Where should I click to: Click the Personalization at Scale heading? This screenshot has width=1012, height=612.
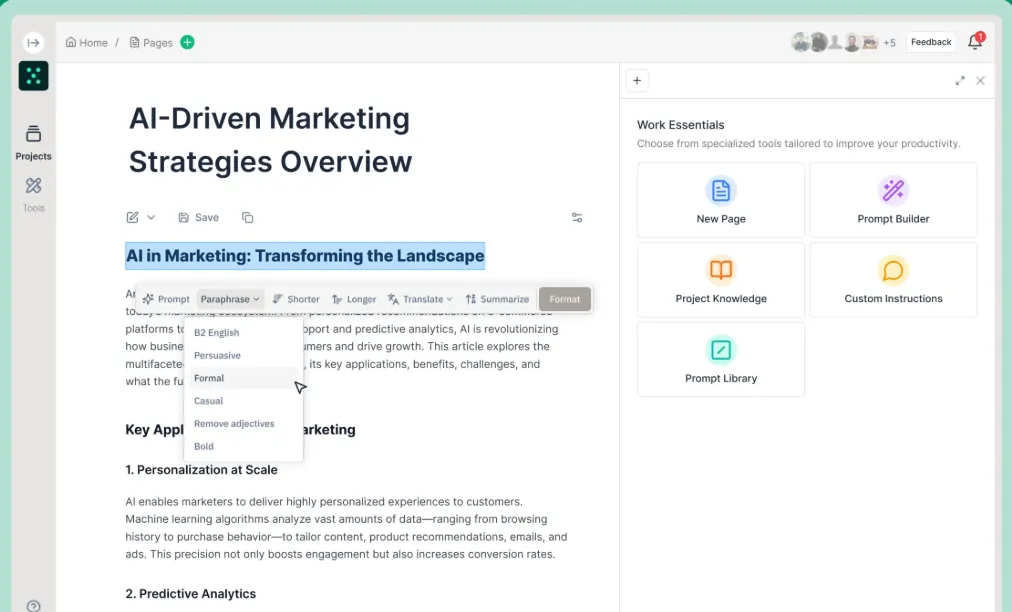(201, 470)
